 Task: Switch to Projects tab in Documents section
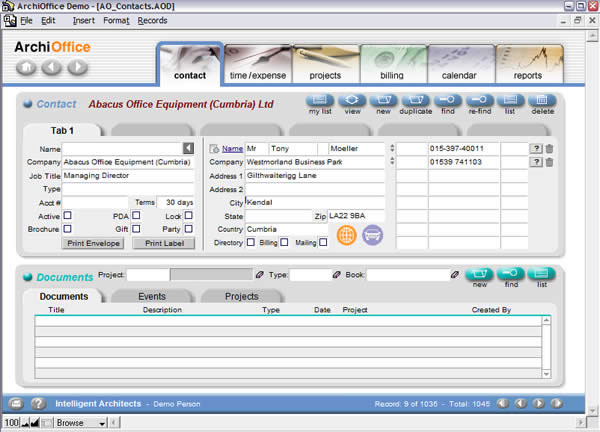click(241, 297)
